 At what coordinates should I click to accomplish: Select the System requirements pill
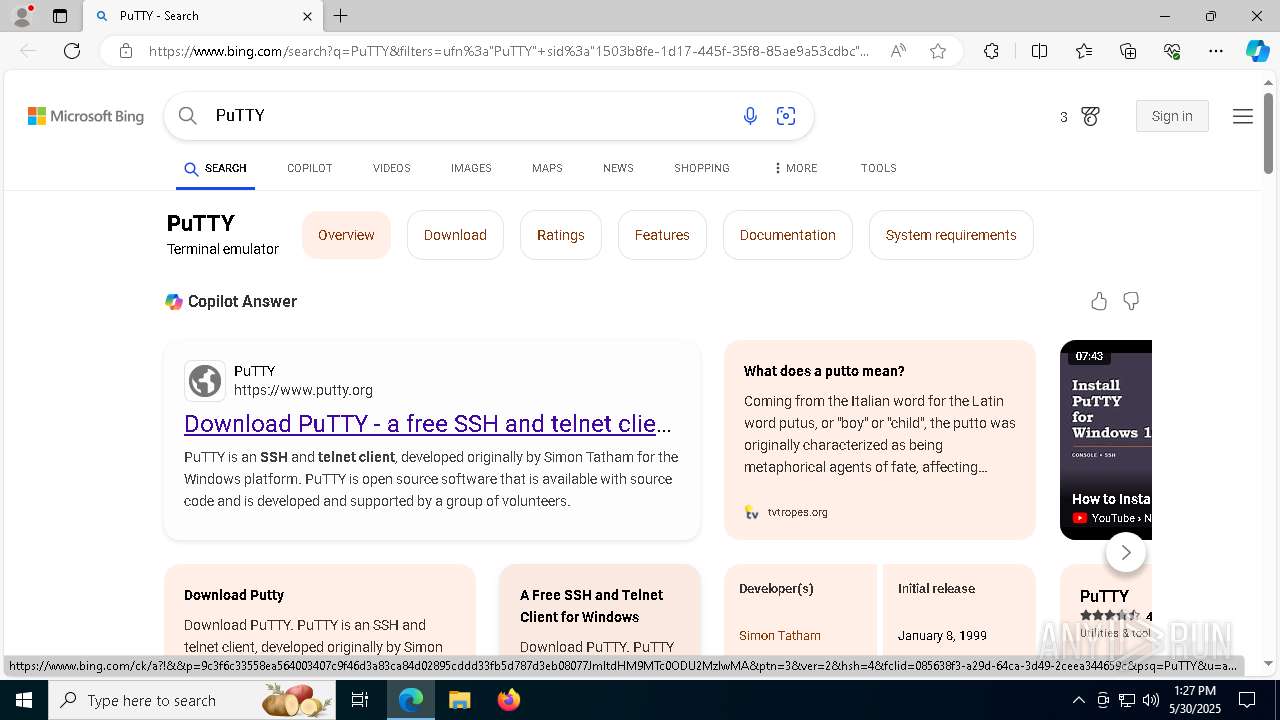951,235
